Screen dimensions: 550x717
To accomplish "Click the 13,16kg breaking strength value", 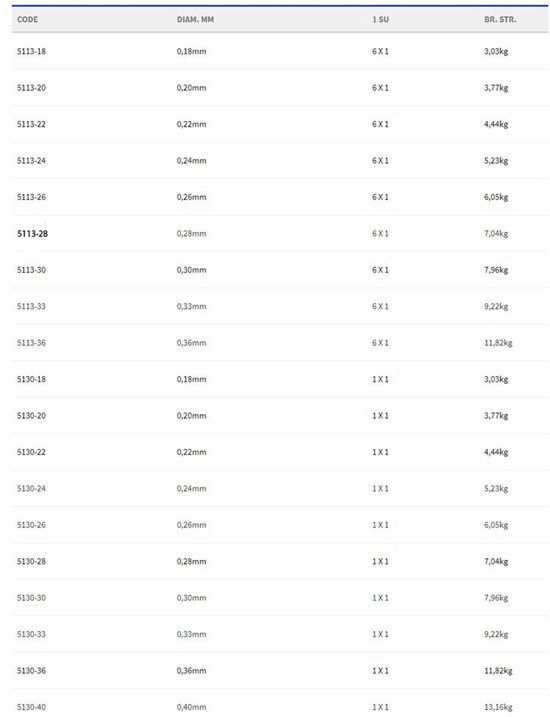I will pos(498,707).
